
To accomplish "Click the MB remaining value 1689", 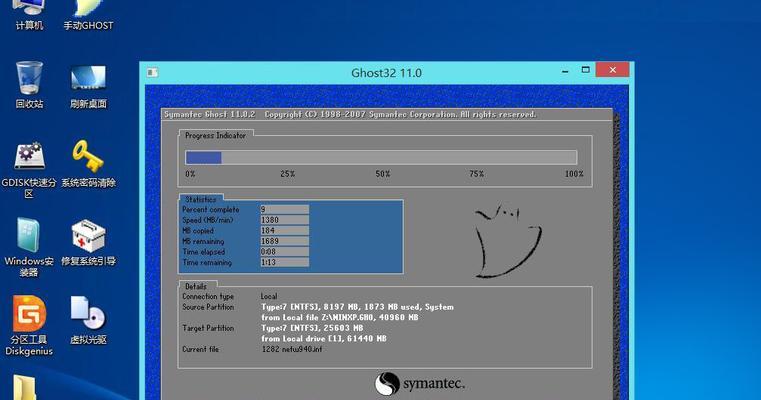I will tap(284, 241).
